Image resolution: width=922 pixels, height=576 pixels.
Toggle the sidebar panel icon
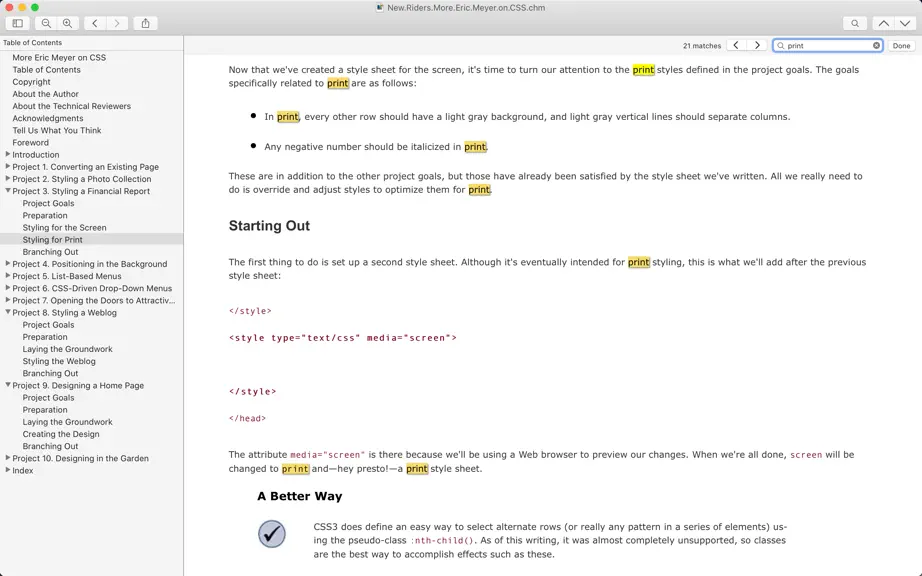coord(18,24)
